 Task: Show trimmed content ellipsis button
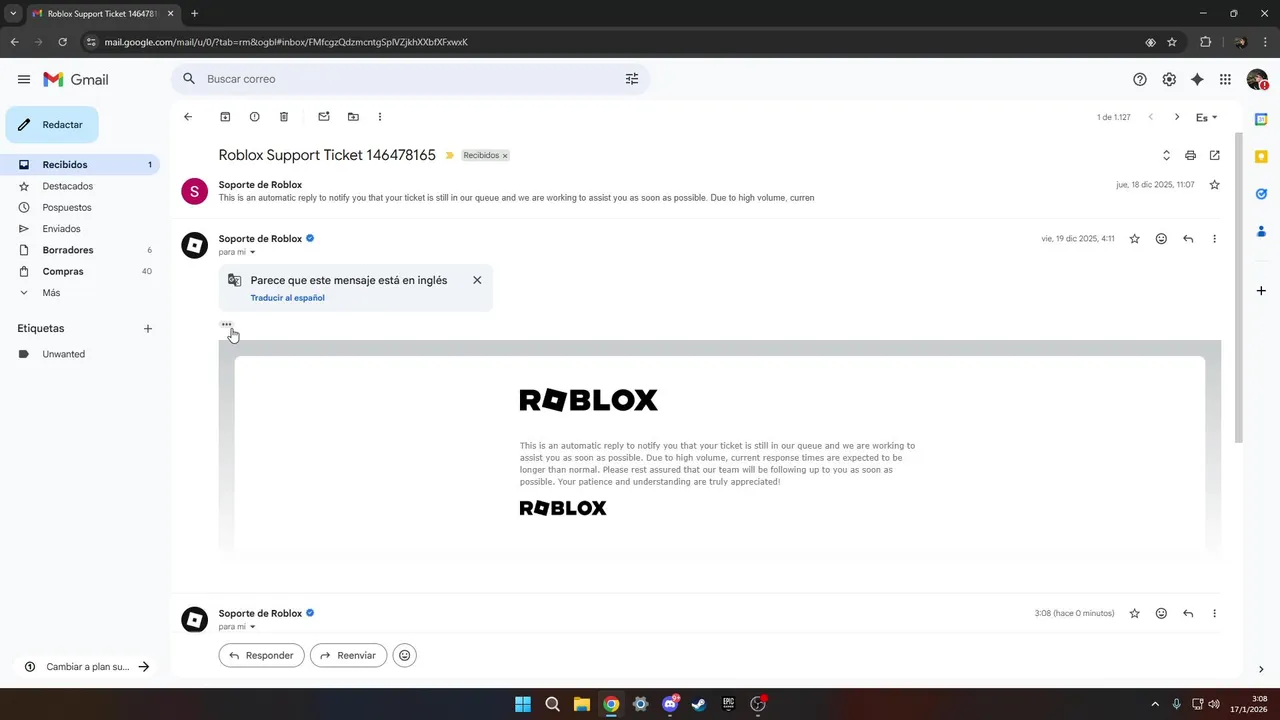[226, 324]
